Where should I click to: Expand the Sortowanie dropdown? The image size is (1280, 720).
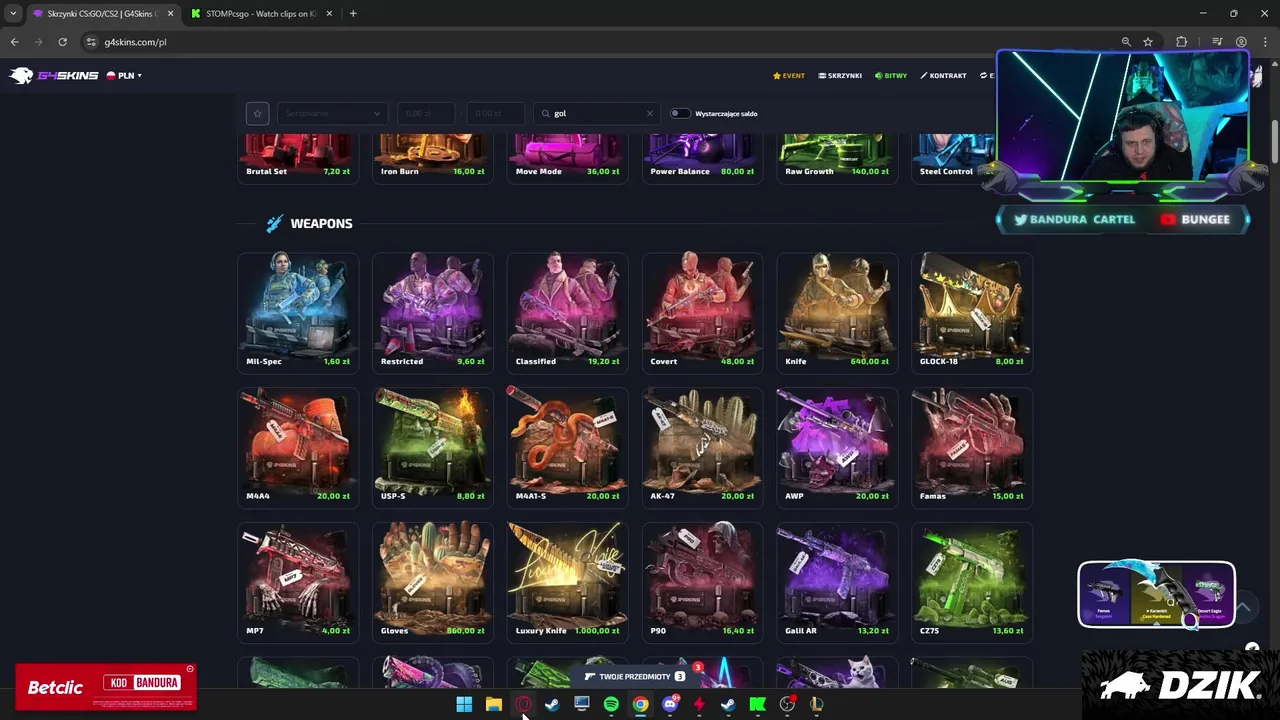tap(332, 113)
